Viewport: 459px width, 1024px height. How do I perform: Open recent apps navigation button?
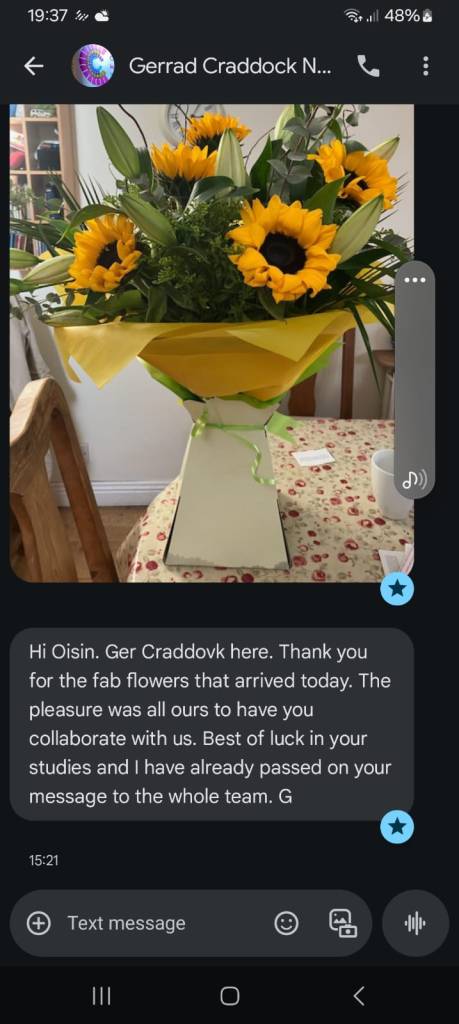click(101, 995)
